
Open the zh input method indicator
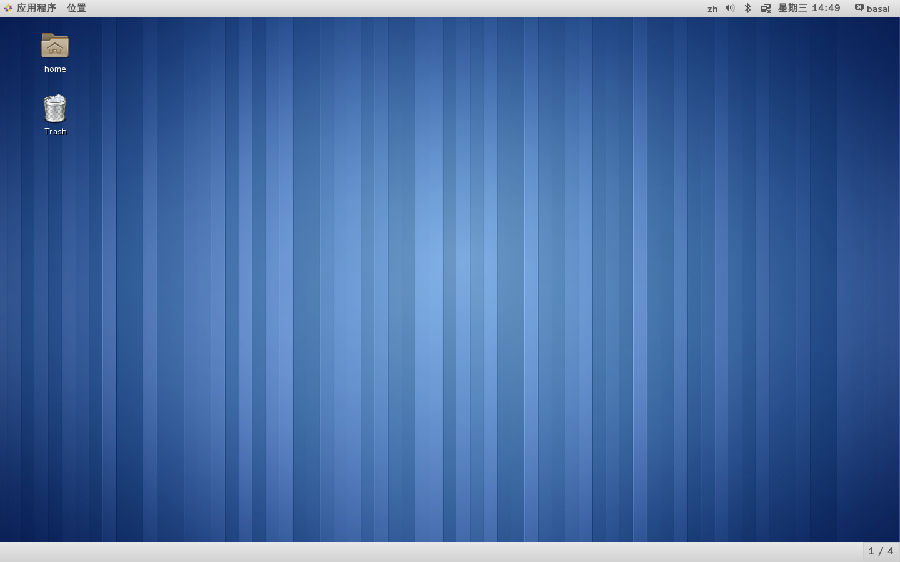pos(712,8)
